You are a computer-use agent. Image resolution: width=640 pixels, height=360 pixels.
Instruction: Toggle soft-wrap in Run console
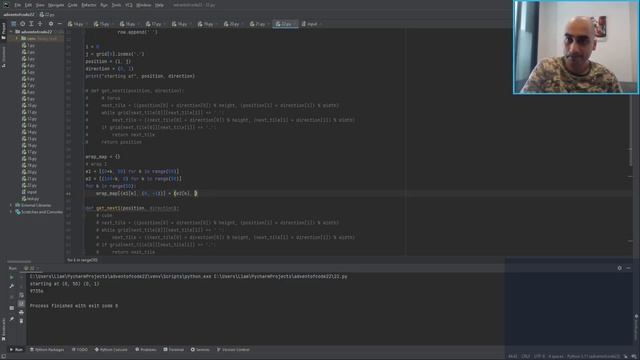[21, 295]
